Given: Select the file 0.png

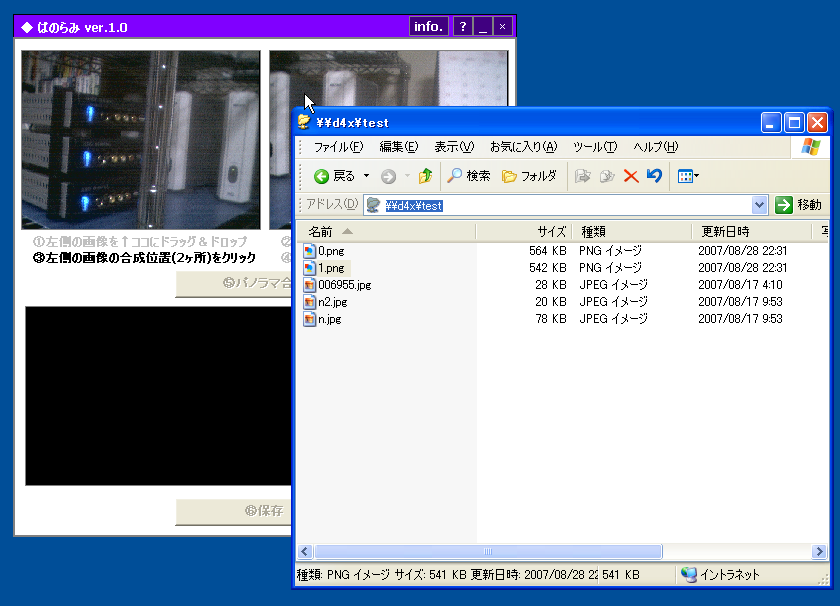Looking at the screenshot, I should point(331,251).
